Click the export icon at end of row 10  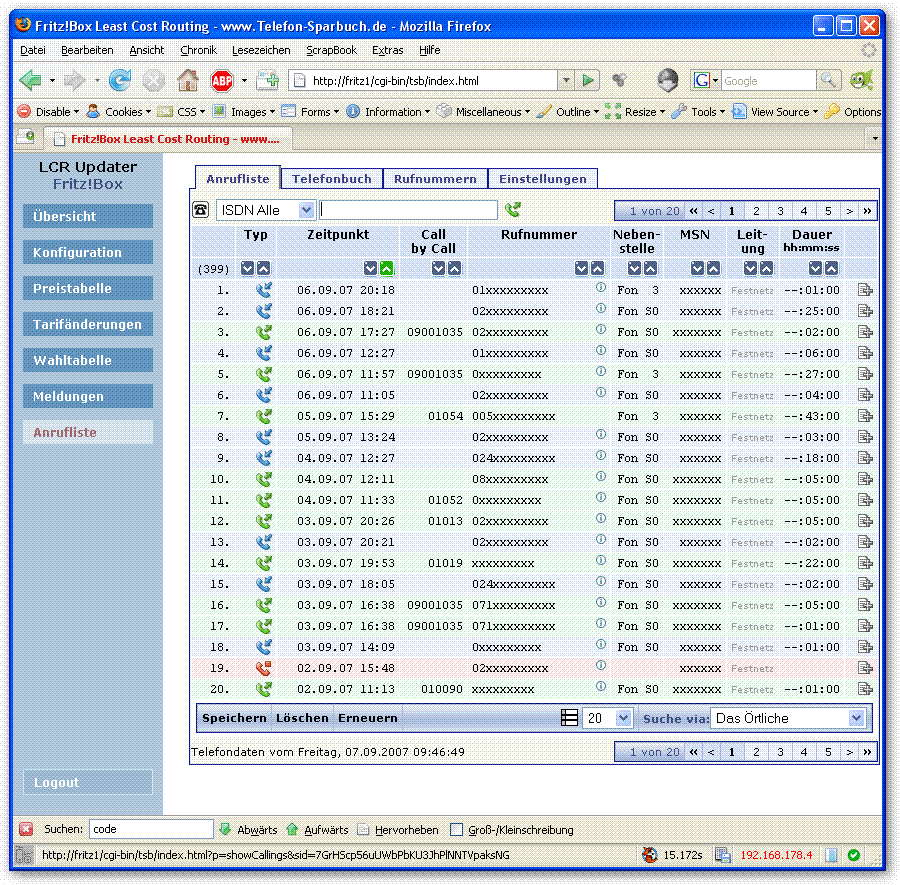click(x=865, y=479)
